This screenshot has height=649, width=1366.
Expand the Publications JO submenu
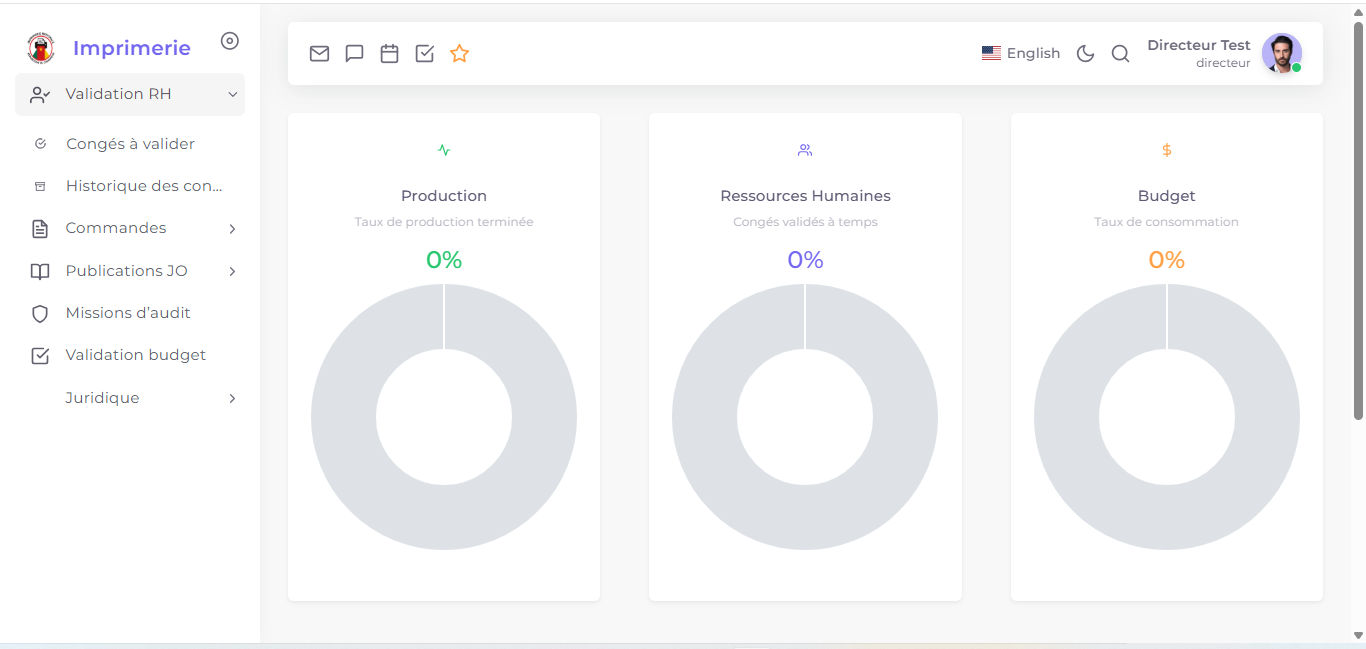(x=130, y=271)
